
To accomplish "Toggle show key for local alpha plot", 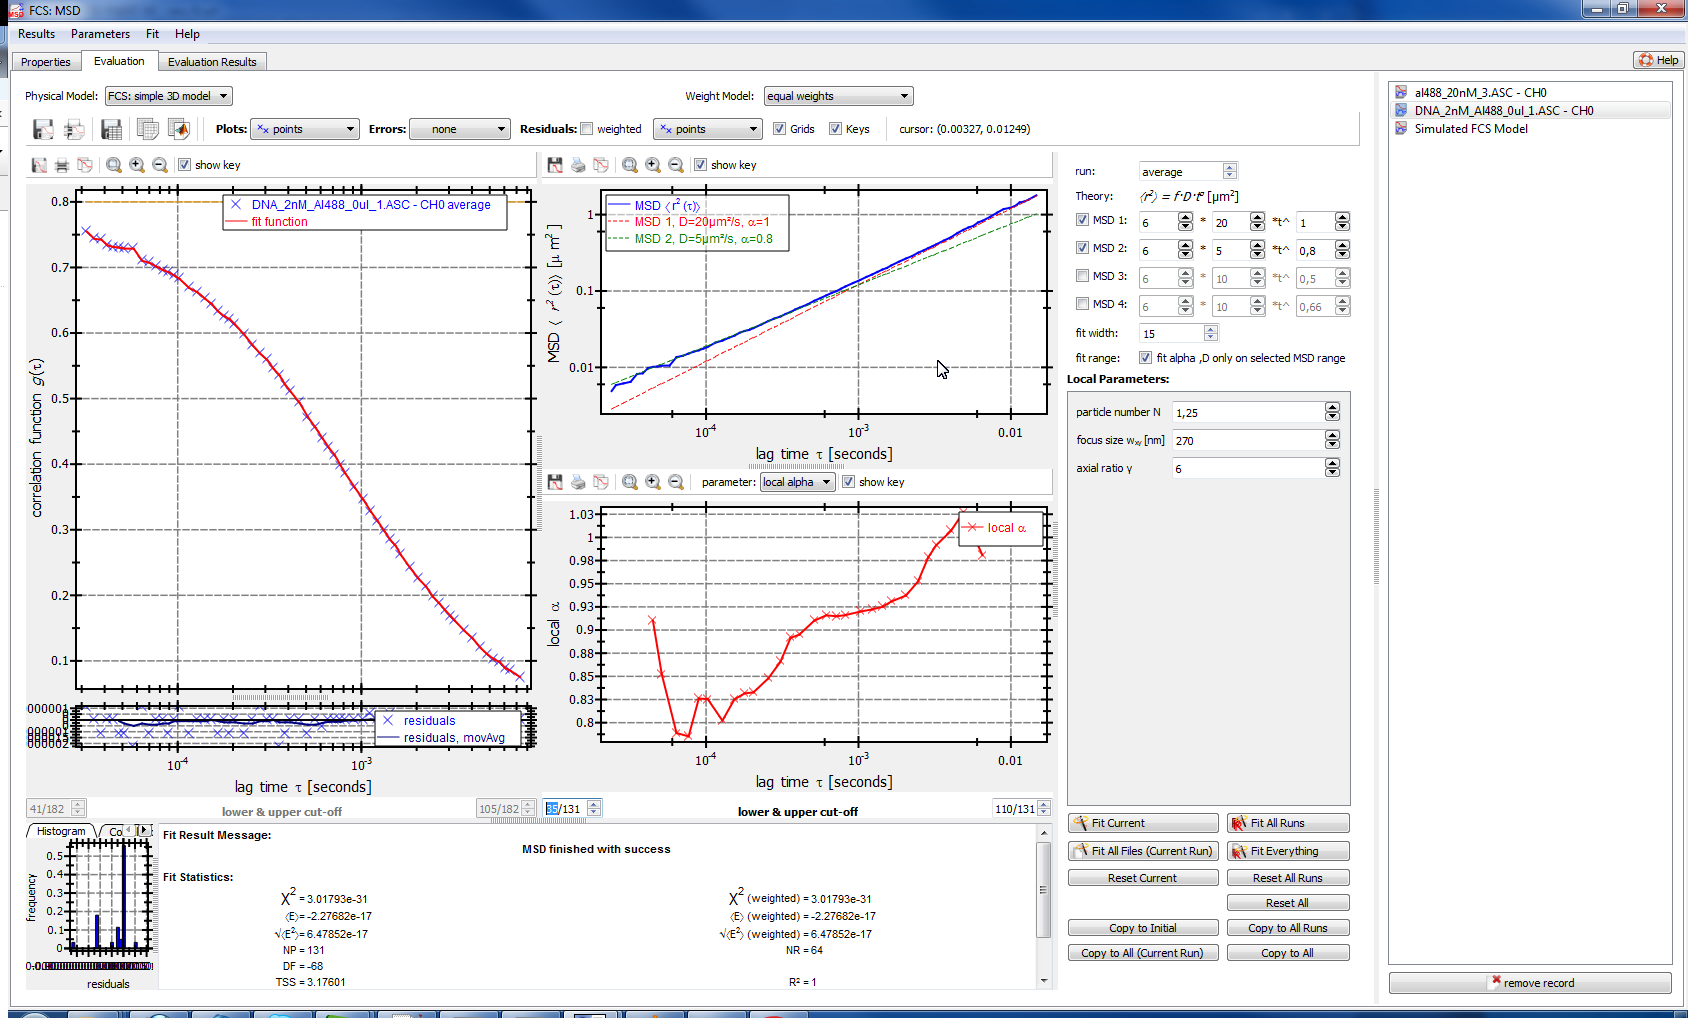I will click(x=848, y=482).
